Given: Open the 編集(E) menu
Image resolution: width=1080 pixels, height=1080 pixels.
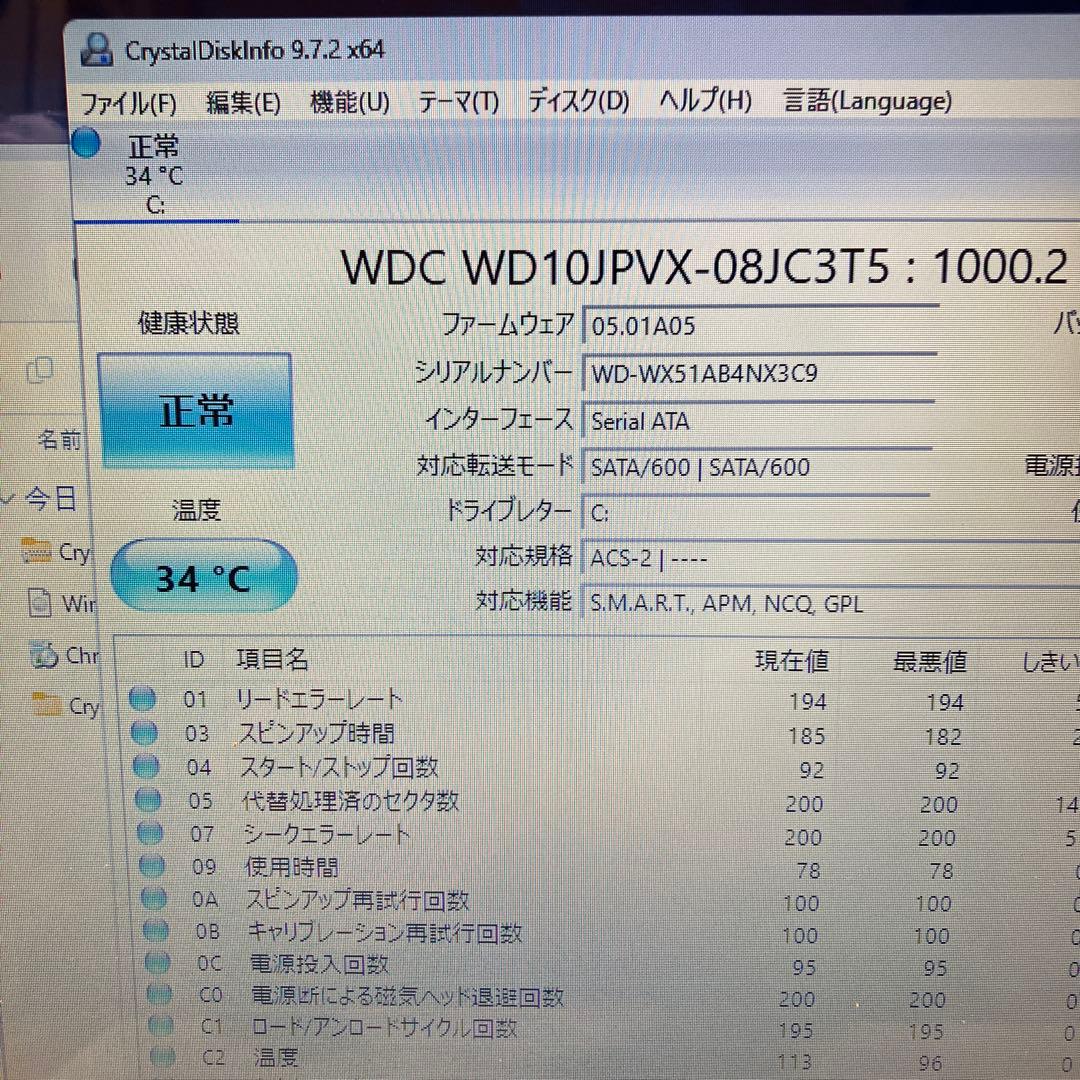Looking at the screenshot, I should point(243,103).
